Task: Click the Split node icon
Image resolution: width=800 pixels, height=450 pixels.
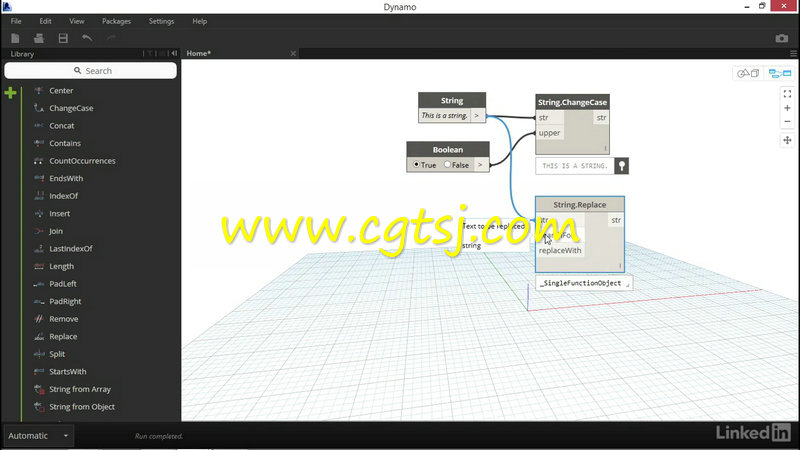Action: click(x=39, y=354)
